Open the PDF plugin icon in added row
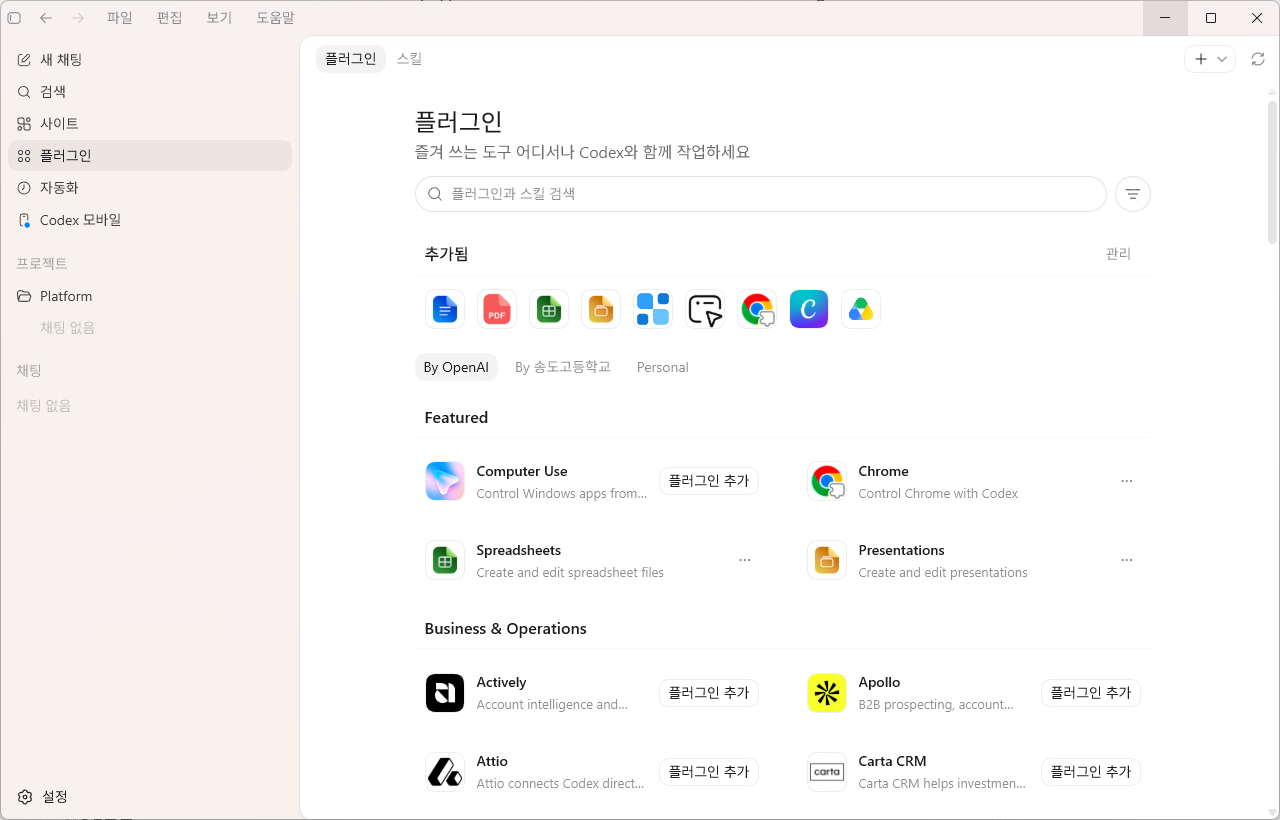The width and height of the screenshot is (1280, 820). [x=497, y=309]
